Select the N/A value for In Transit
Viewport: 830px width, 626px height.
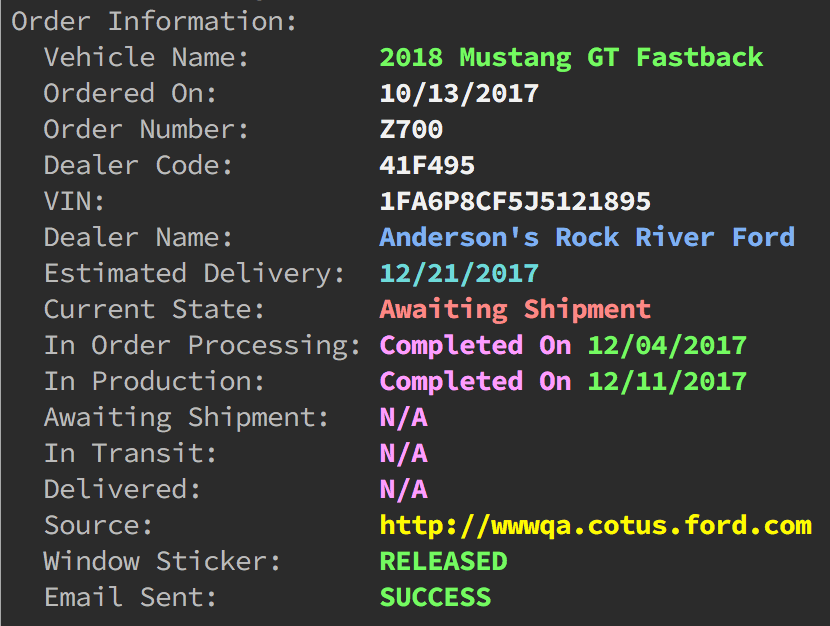(404, 453)
